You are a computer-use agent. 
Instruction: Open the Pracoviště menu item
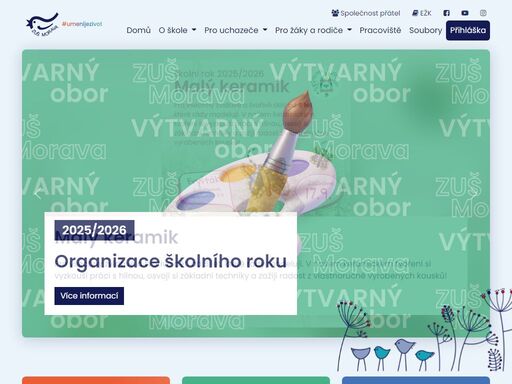380,30
